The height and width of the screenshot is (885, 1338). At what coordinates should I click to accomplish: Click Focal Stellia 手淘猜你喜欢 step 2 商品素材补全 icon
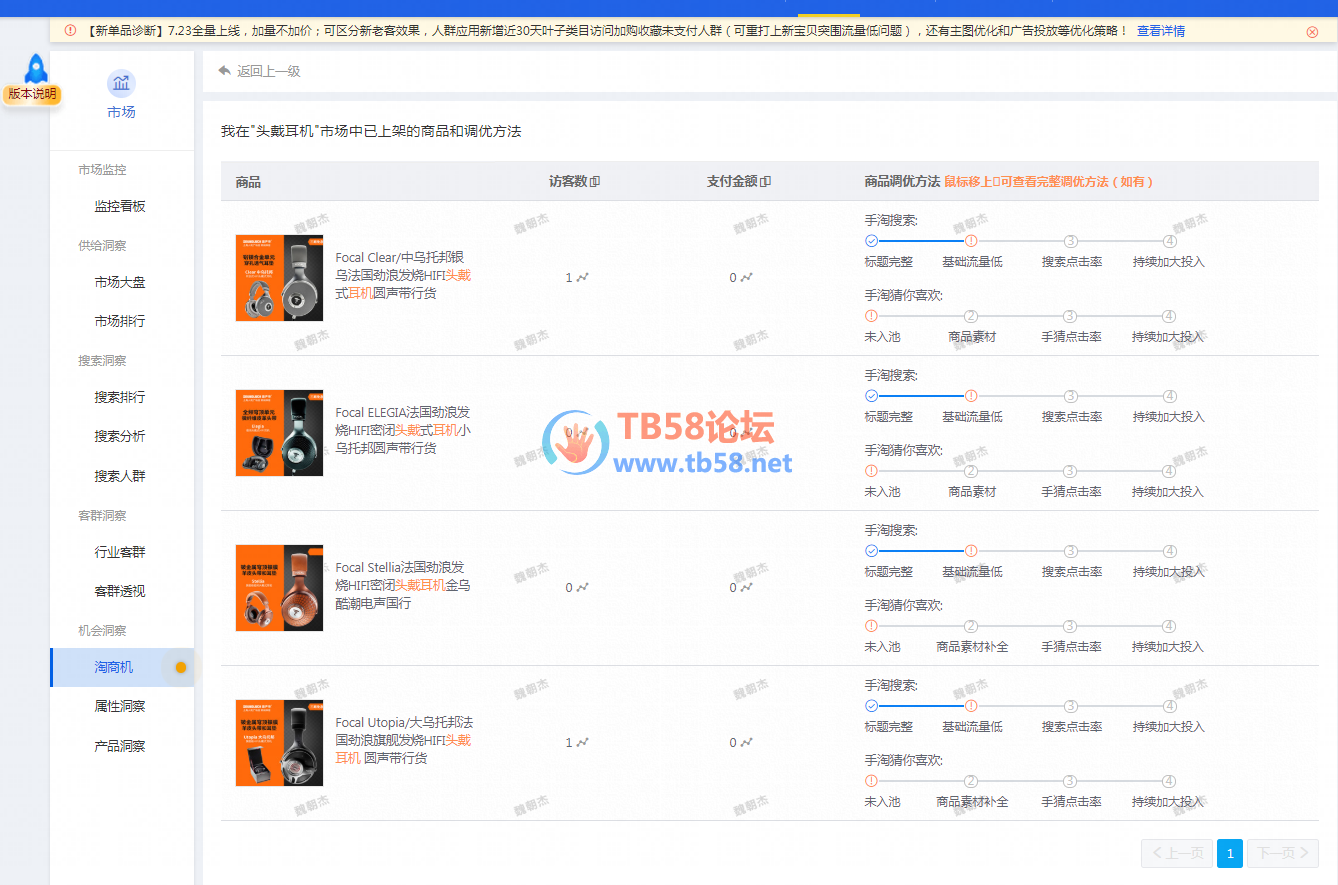click(971, 626)
